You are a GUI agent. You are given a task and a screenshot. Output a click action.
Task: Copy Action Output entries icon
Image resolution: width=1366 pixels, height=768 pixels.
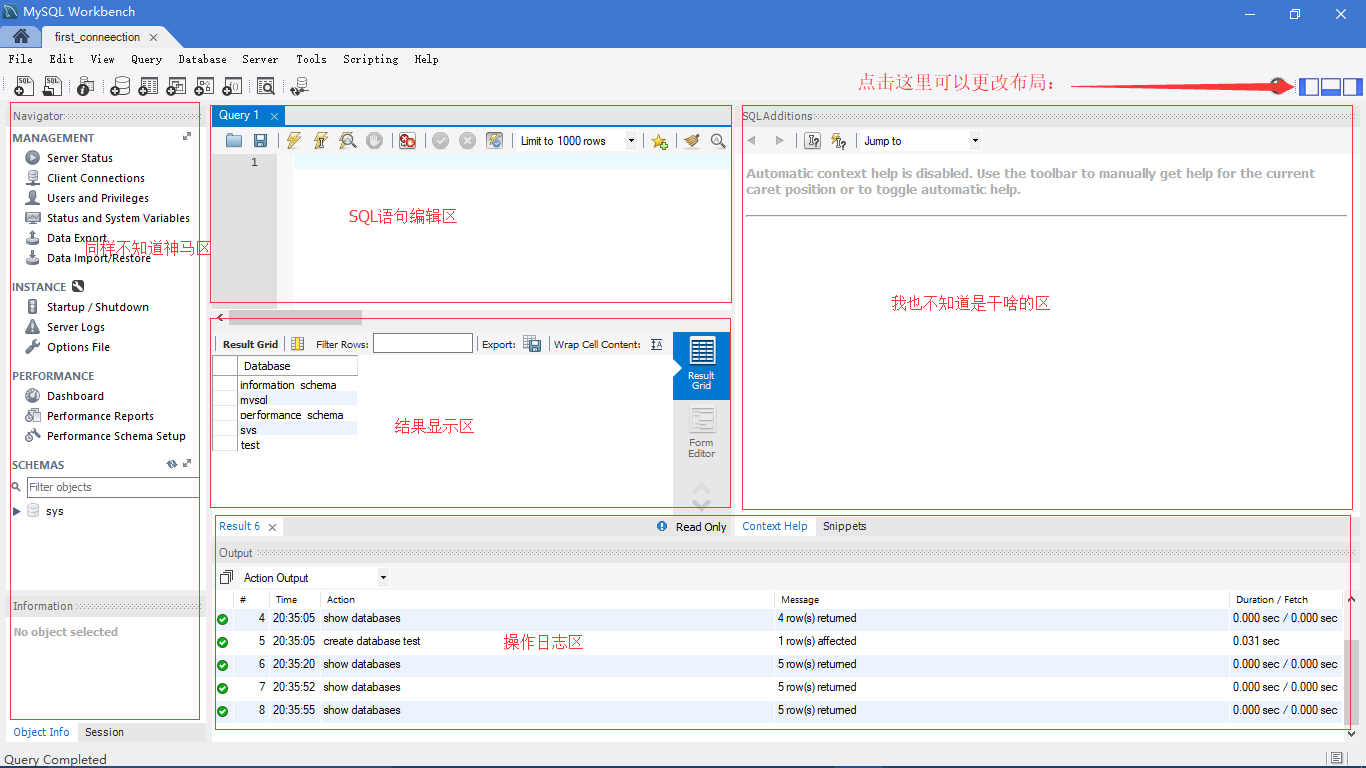pos(226,577)
